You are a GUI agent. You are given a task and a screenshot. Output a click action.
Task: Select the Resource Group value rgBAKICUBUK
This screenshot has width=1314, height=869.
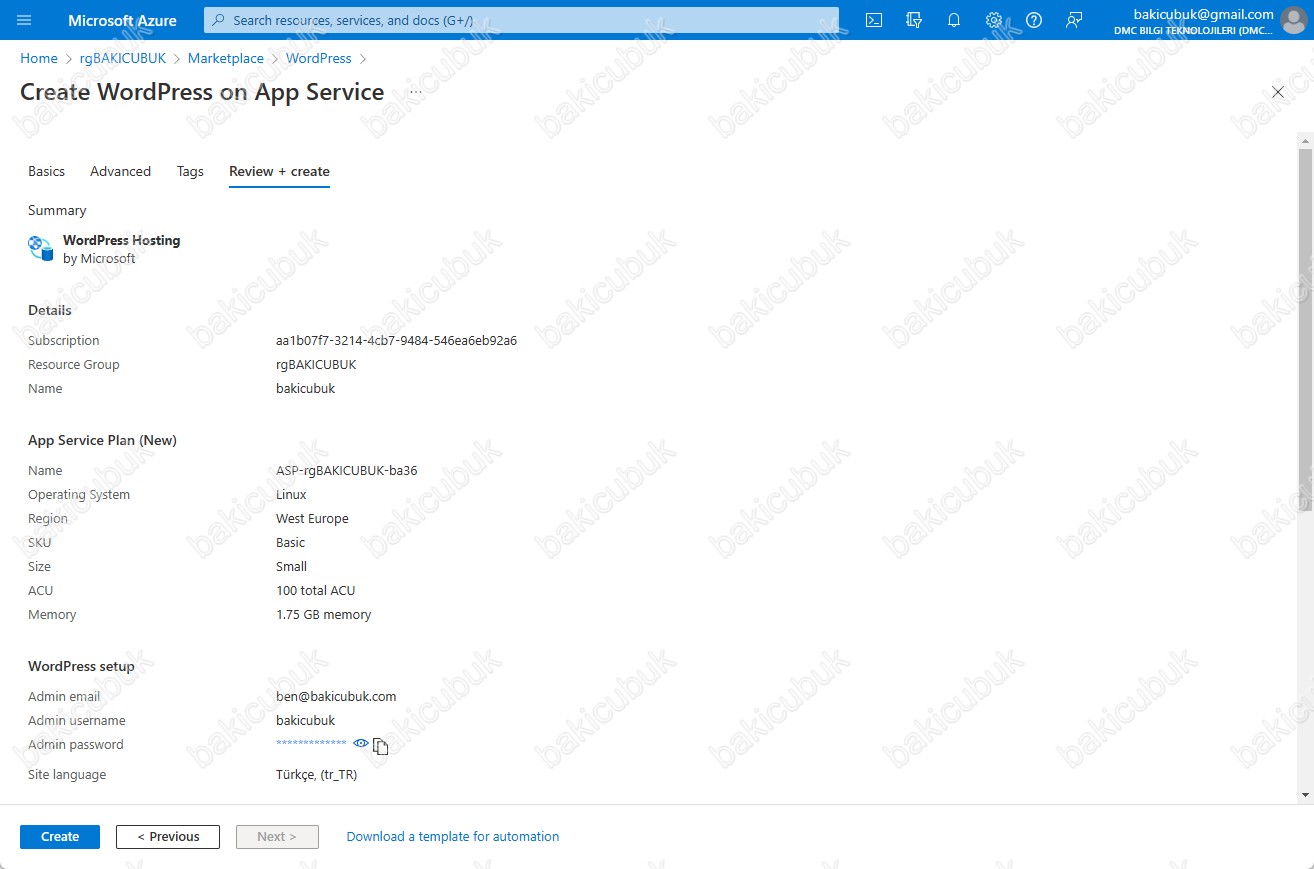tap(316, 365)
